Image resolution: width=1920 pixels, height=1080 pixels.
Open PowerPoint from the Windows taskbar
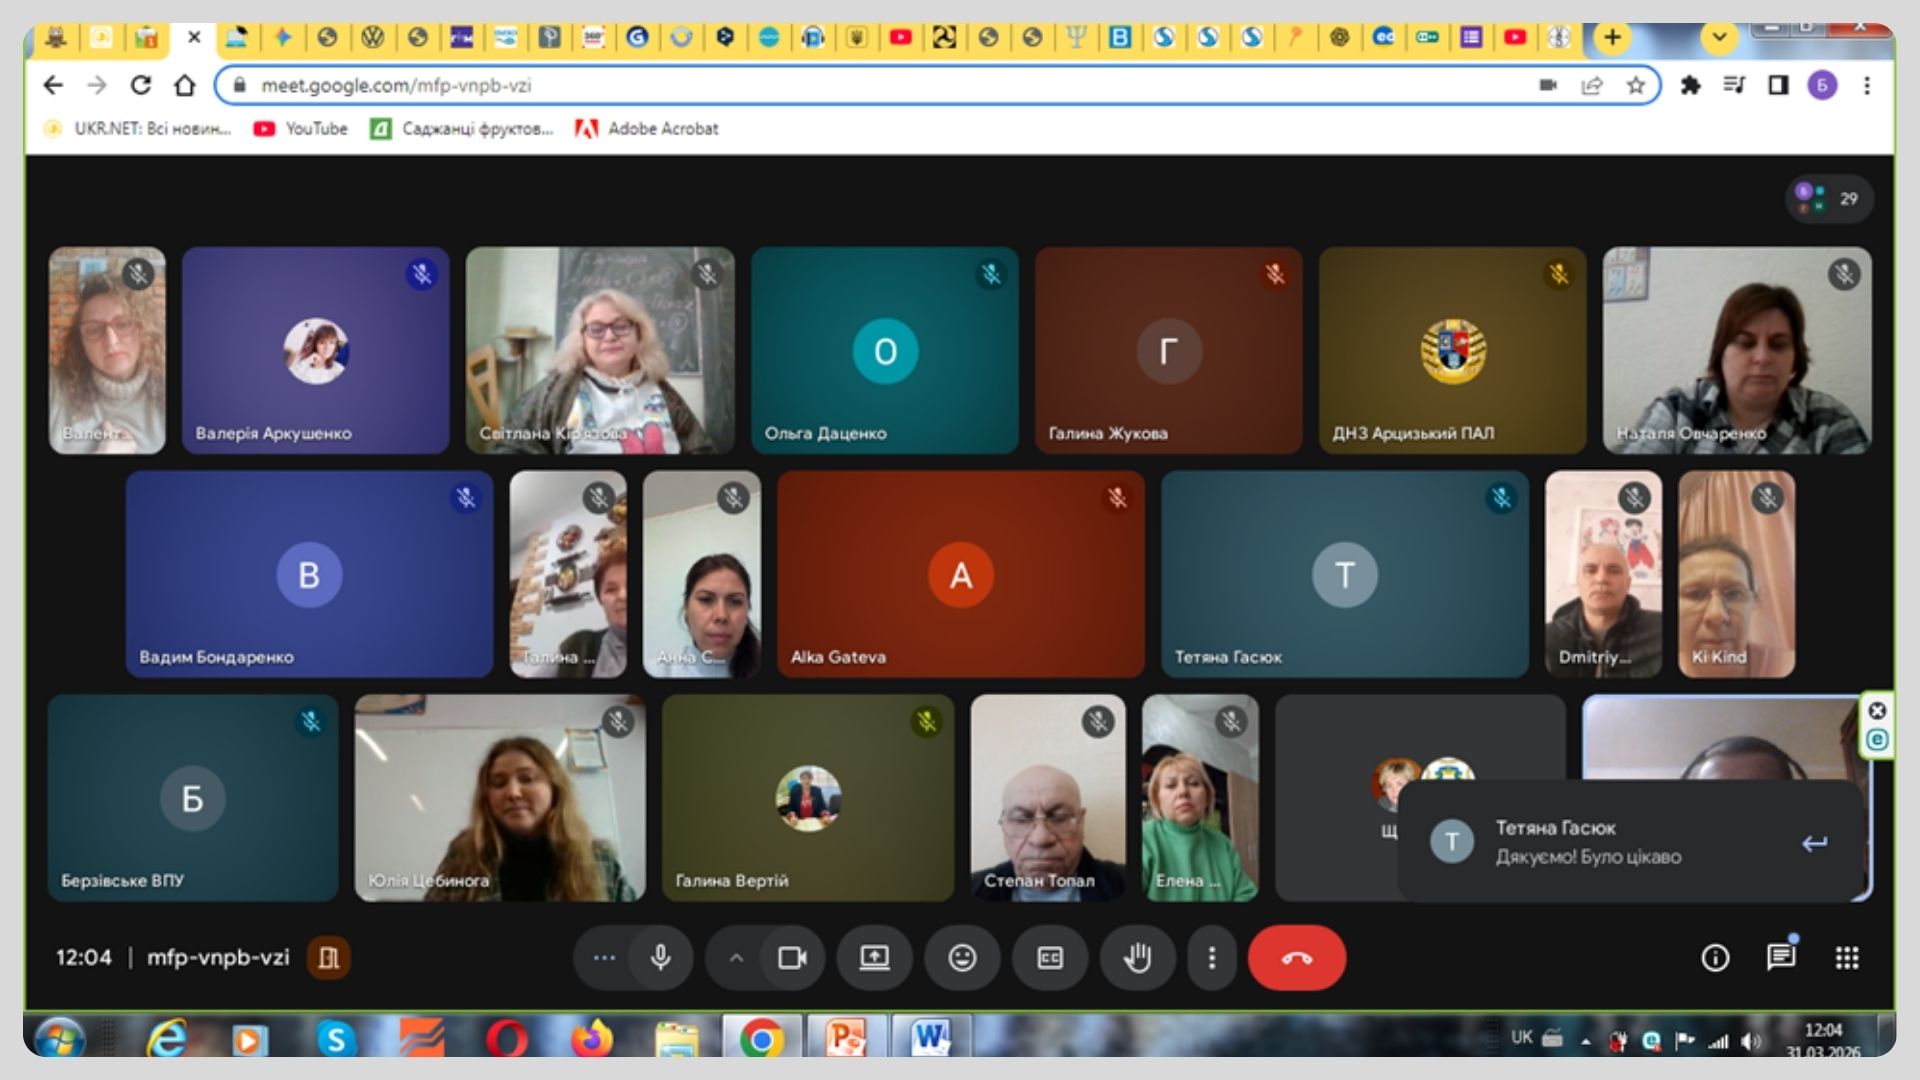(x=845, y=1039)
